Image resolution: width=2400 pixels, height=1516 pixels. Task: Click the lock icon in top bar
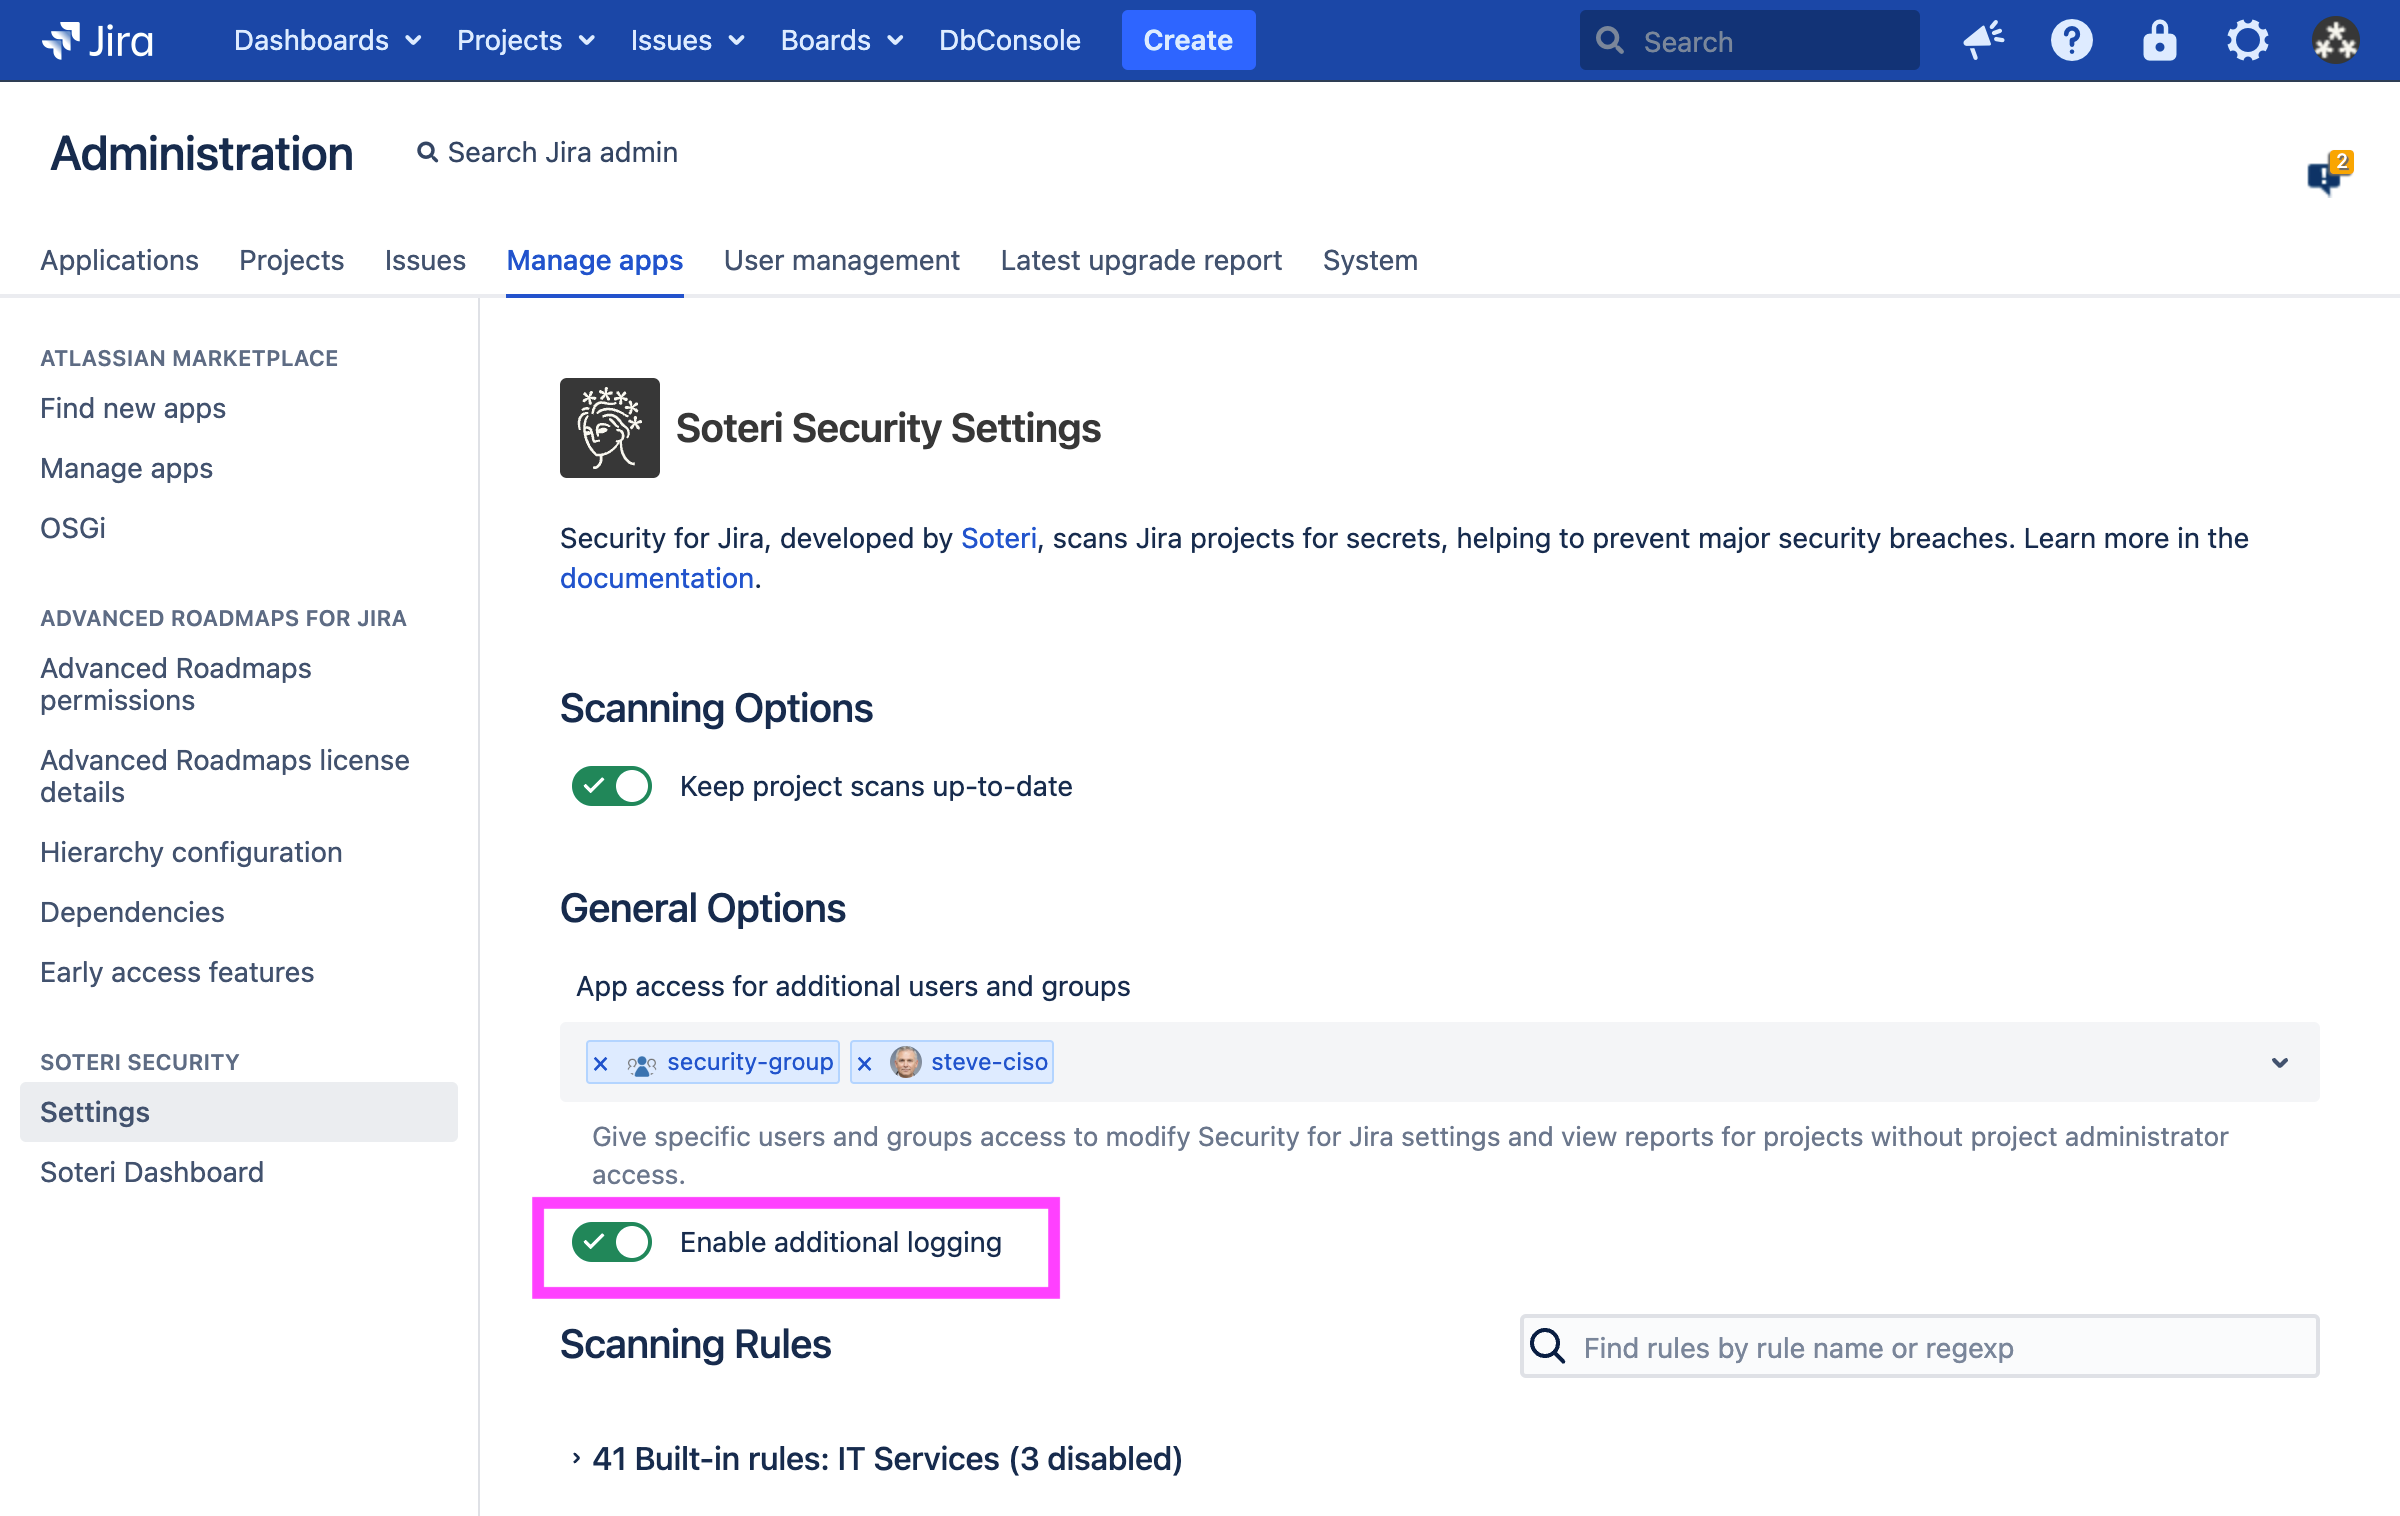point(2159,40)
